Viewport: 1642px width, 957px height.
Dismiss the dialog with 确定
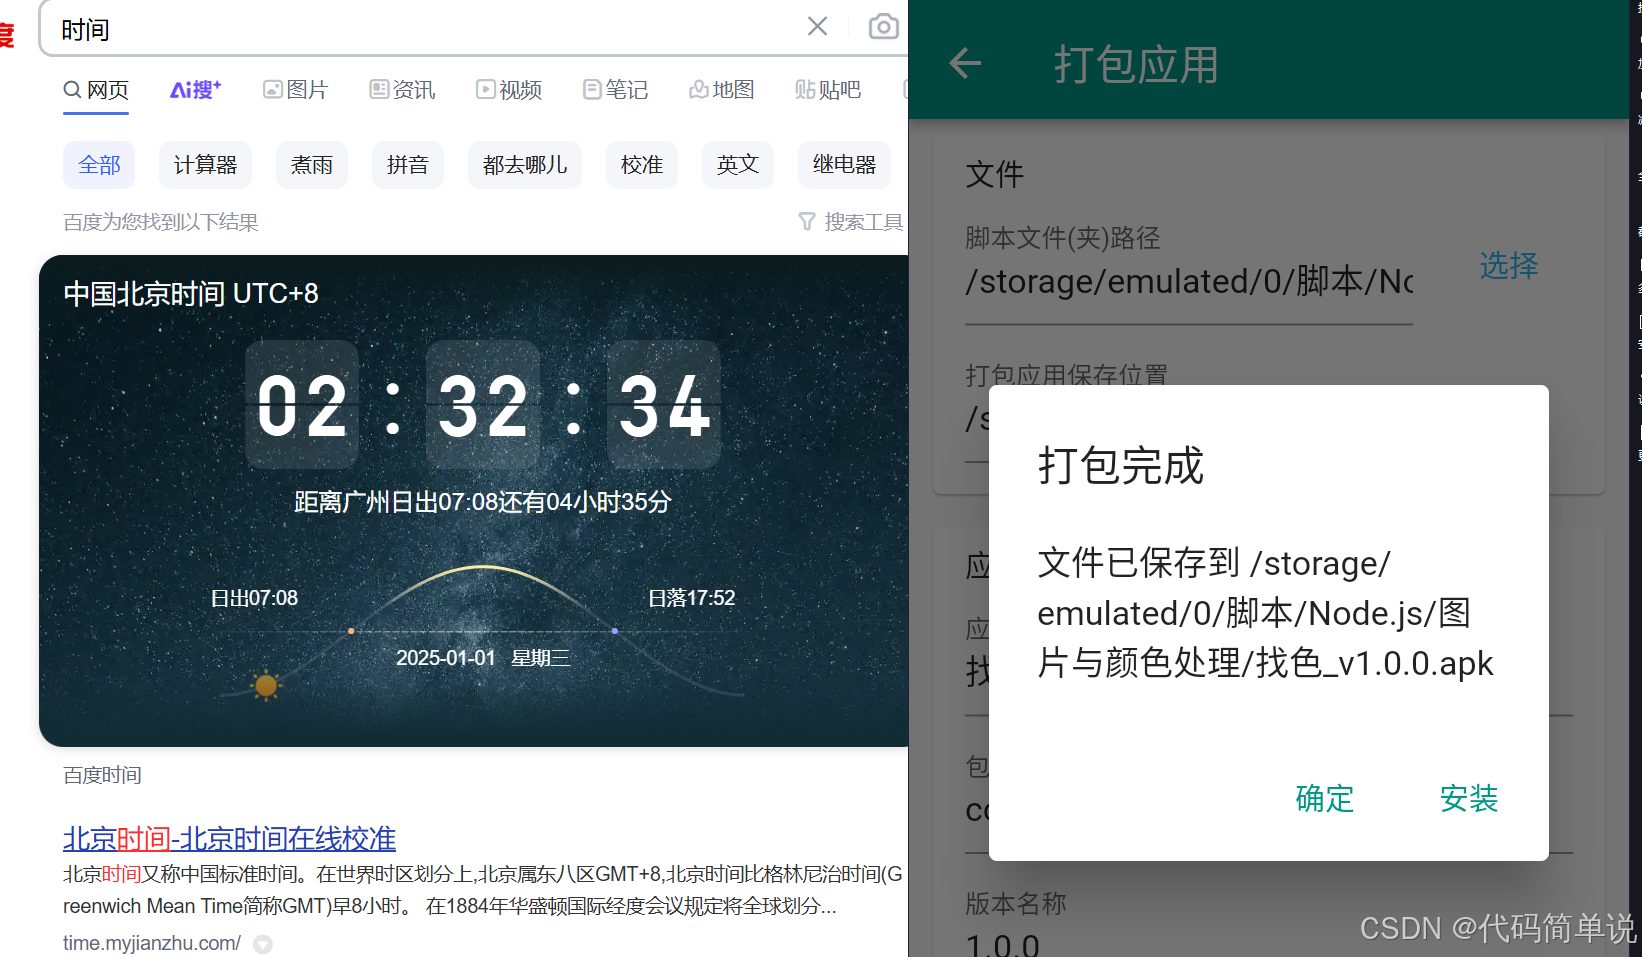(x=1324, y=798)
